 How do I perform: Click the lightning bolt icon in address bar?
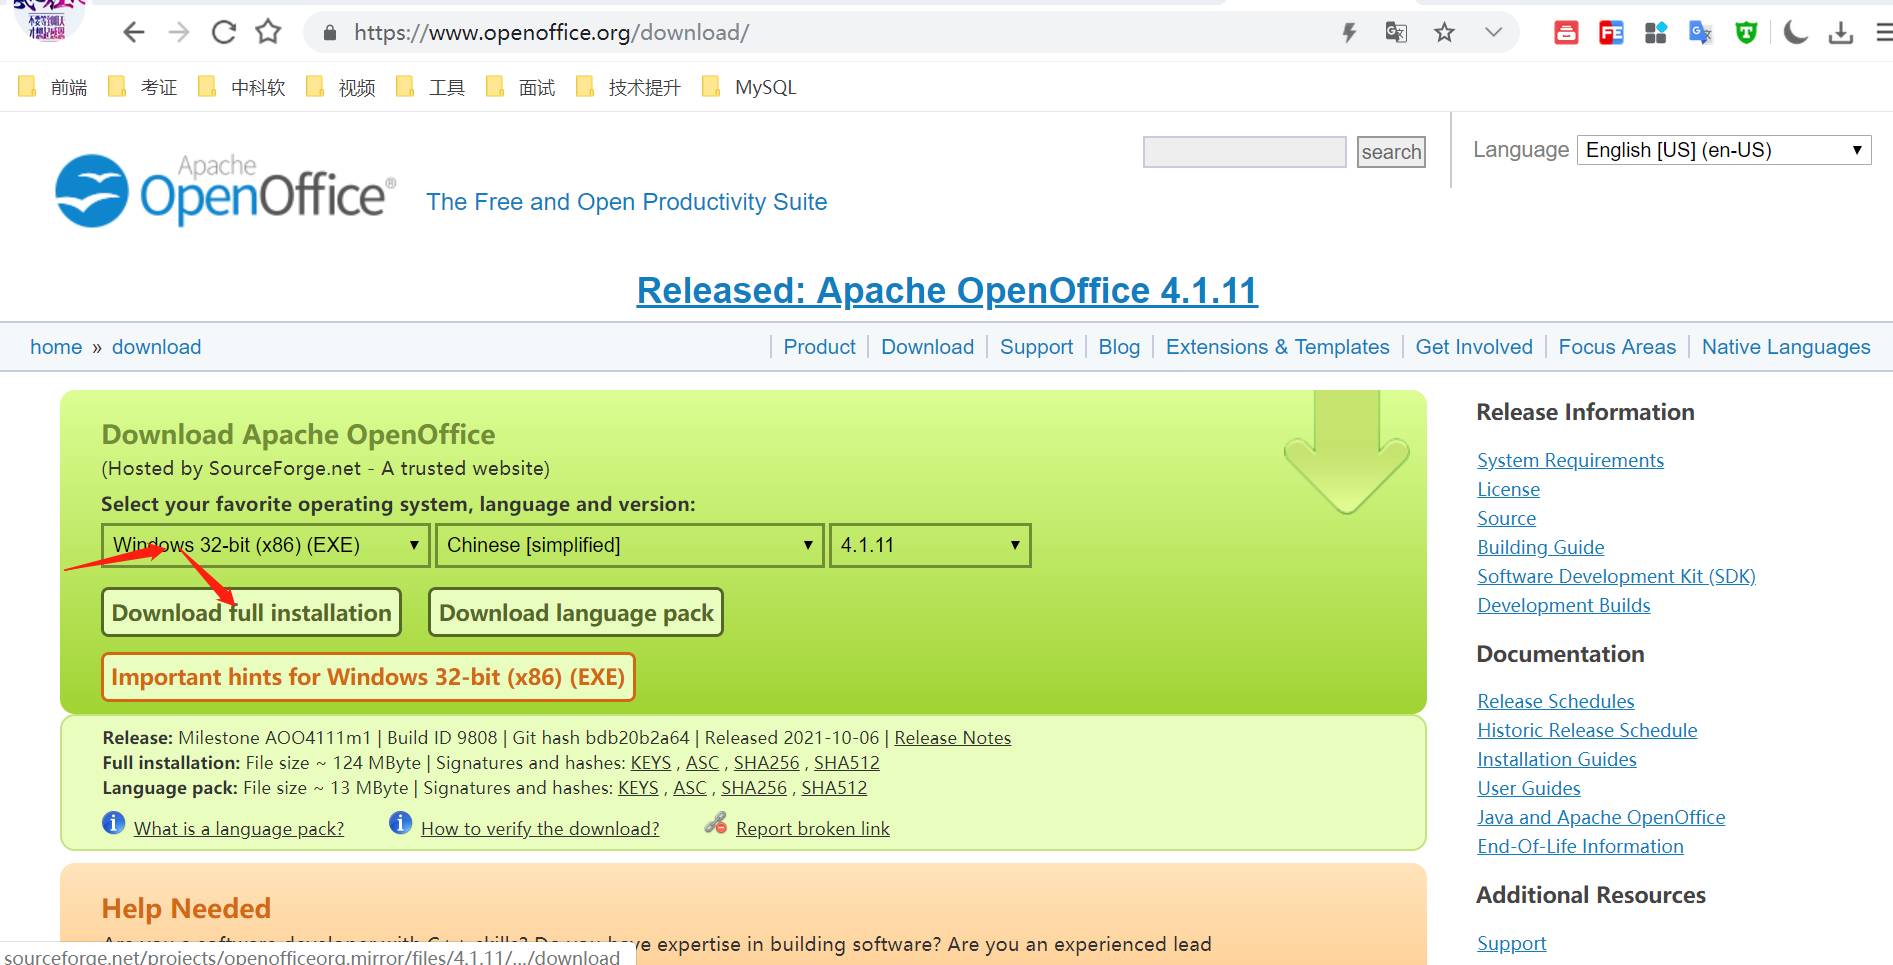pos(1349,33)
